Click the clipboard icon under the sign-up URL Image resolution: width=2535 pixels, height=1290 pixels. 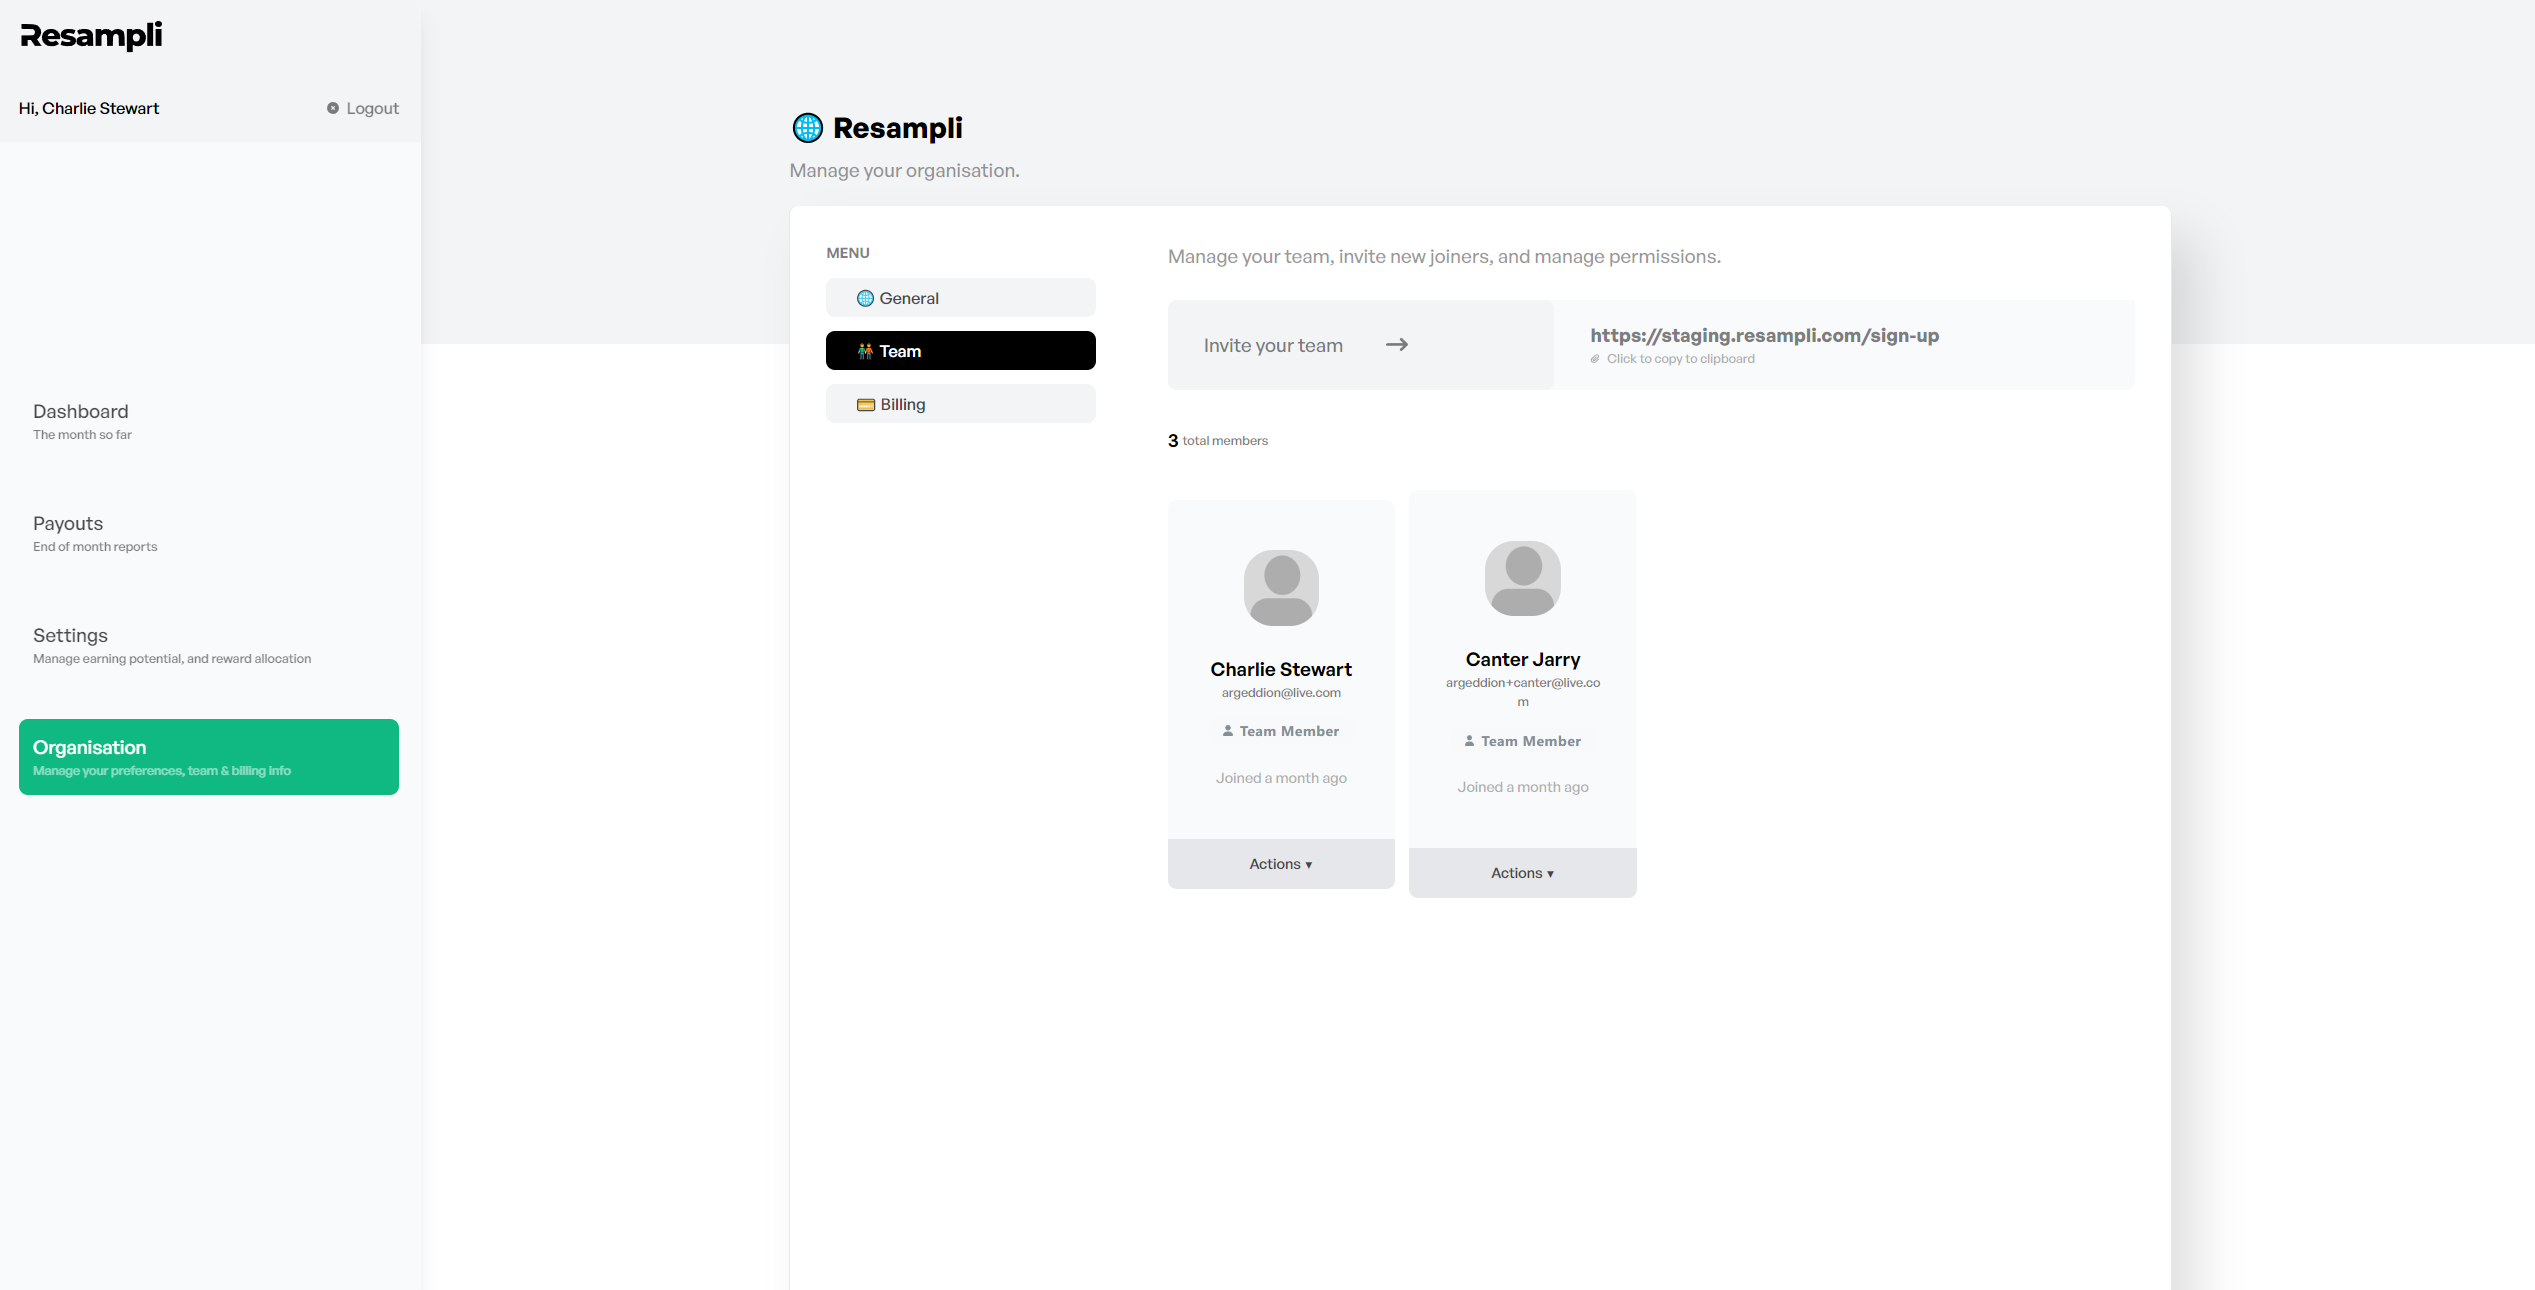[1595, 359]
